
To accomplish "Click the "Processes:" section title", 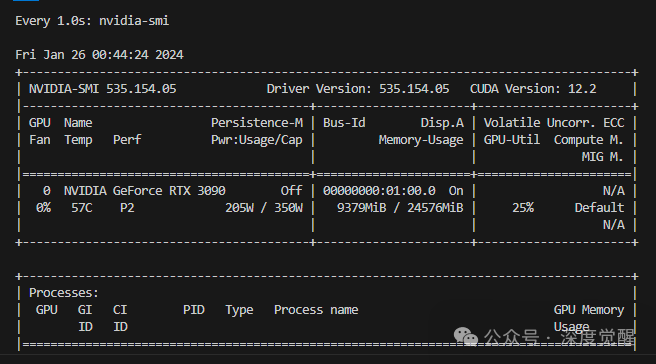I will click(64, 293).
